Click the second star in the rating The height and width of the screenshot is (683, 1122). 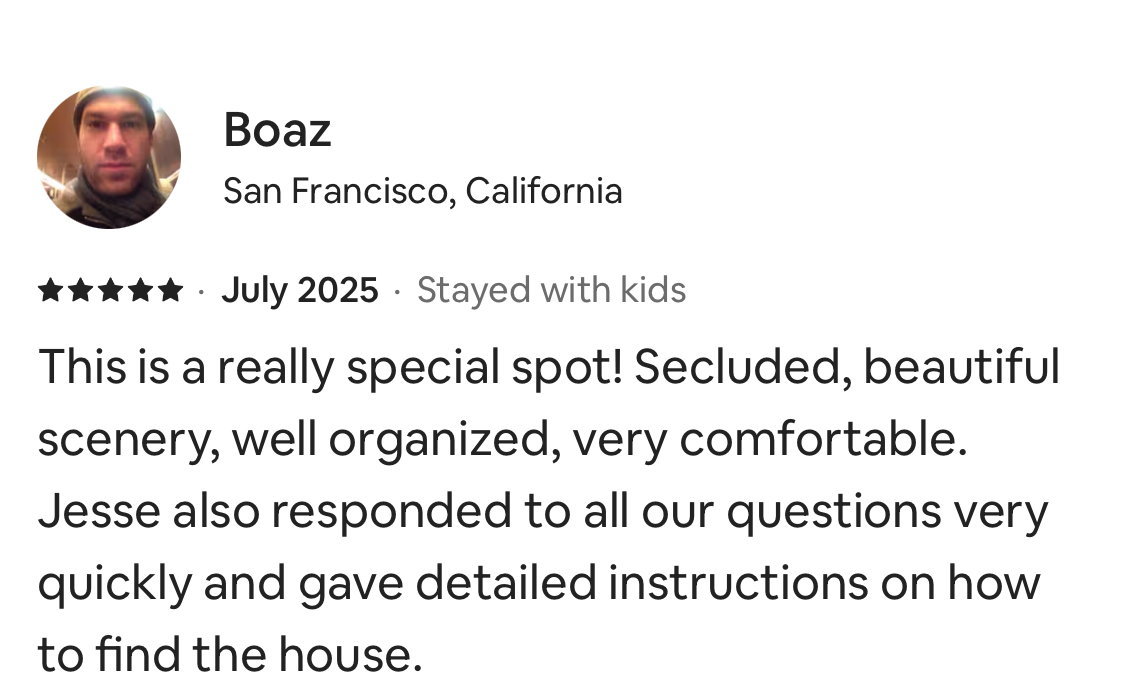(x=80, y=291)
